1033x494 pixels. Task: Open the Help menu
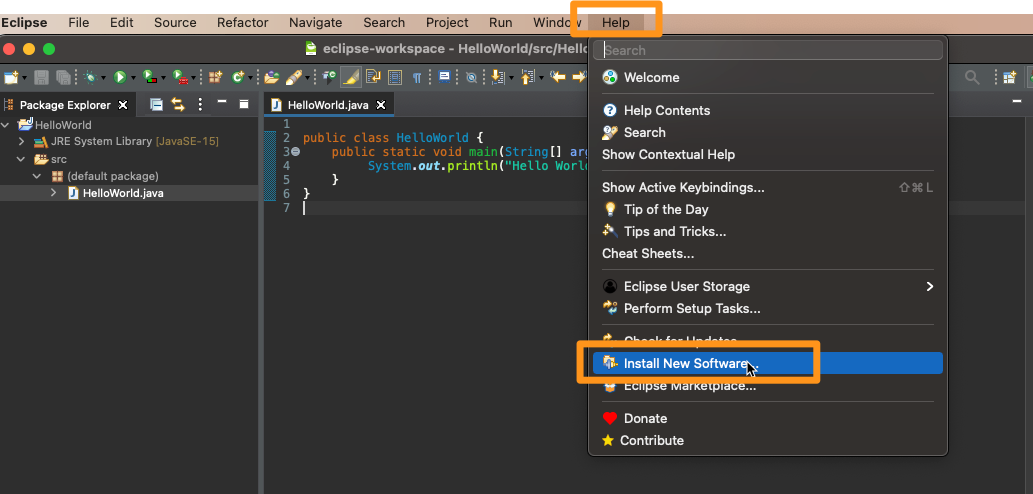(x=616, y=22)
